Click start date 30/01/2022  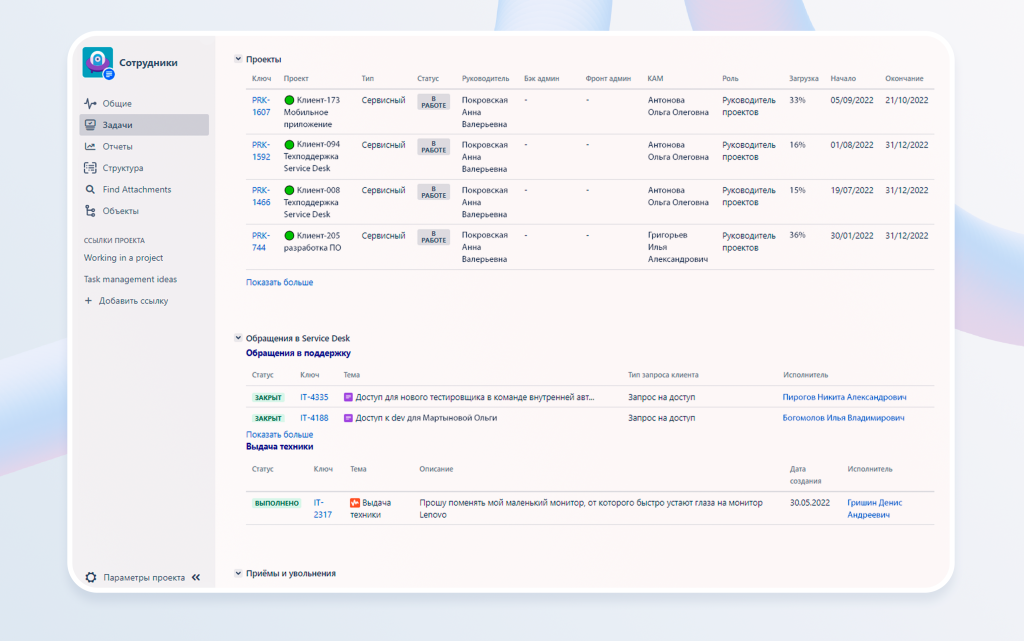tap(852, 236)
